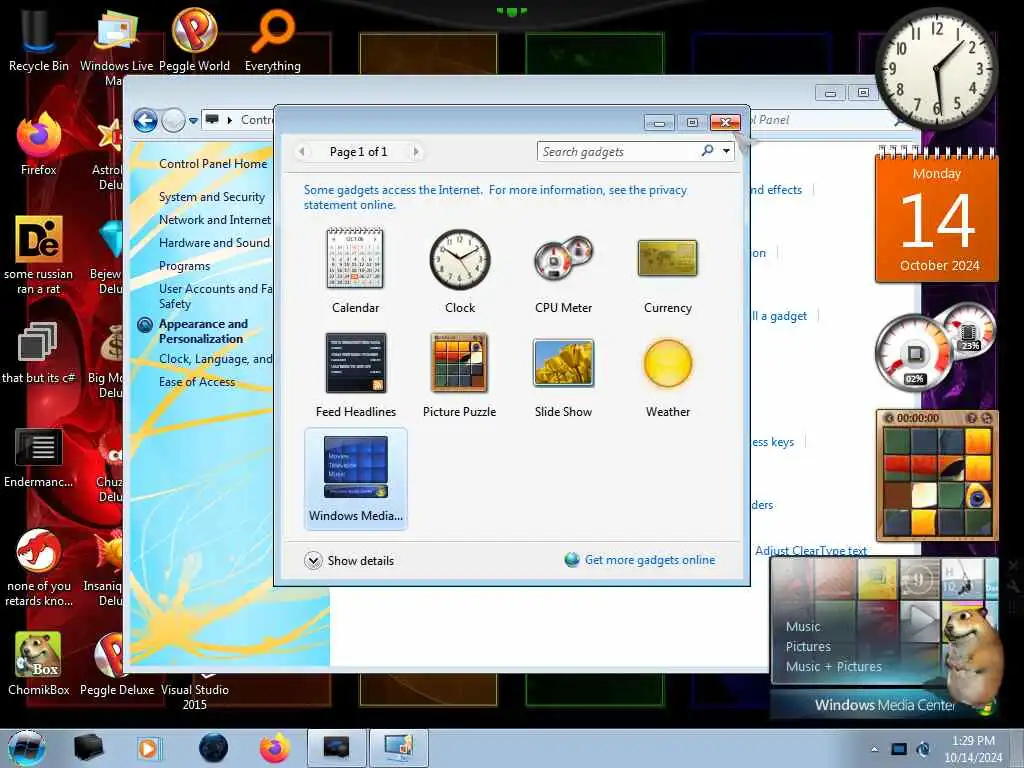This screenshot has height=768, width=1024.
Task: Select Music + Pictures in Media Center gadget
Action: [x=833, y=667]
